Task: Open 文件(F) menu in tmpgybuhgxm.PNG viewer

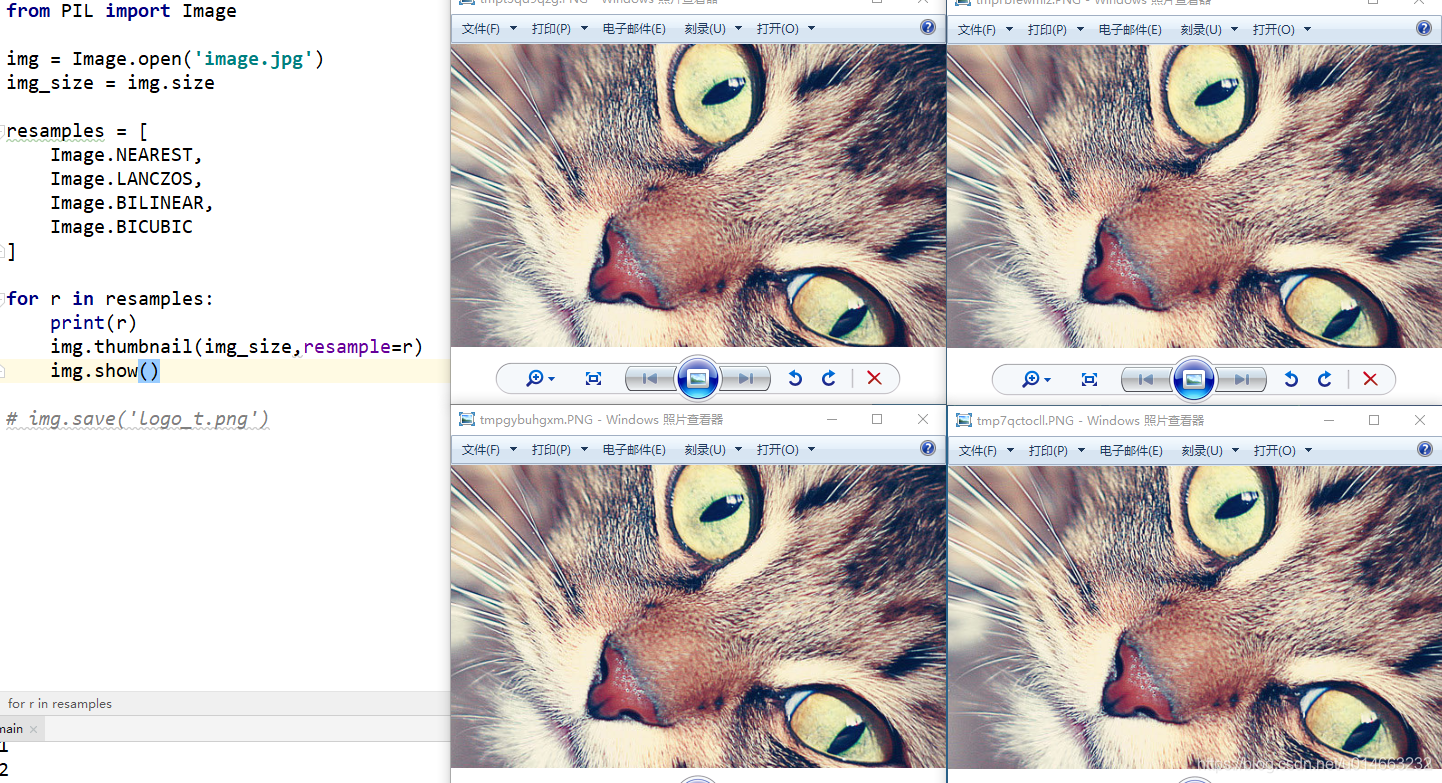Action: (489, 450)
